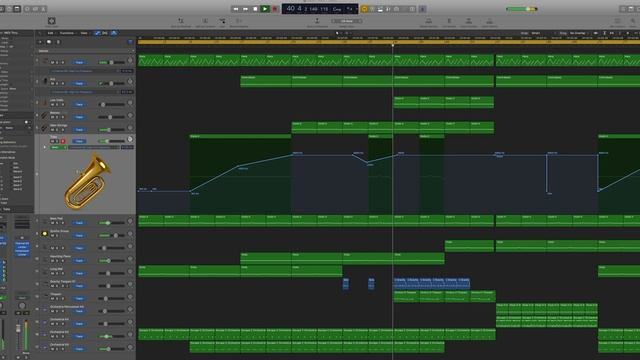Click the Stop transport button
The height and width of the screenshot is (360, 640).
(255, 9)
